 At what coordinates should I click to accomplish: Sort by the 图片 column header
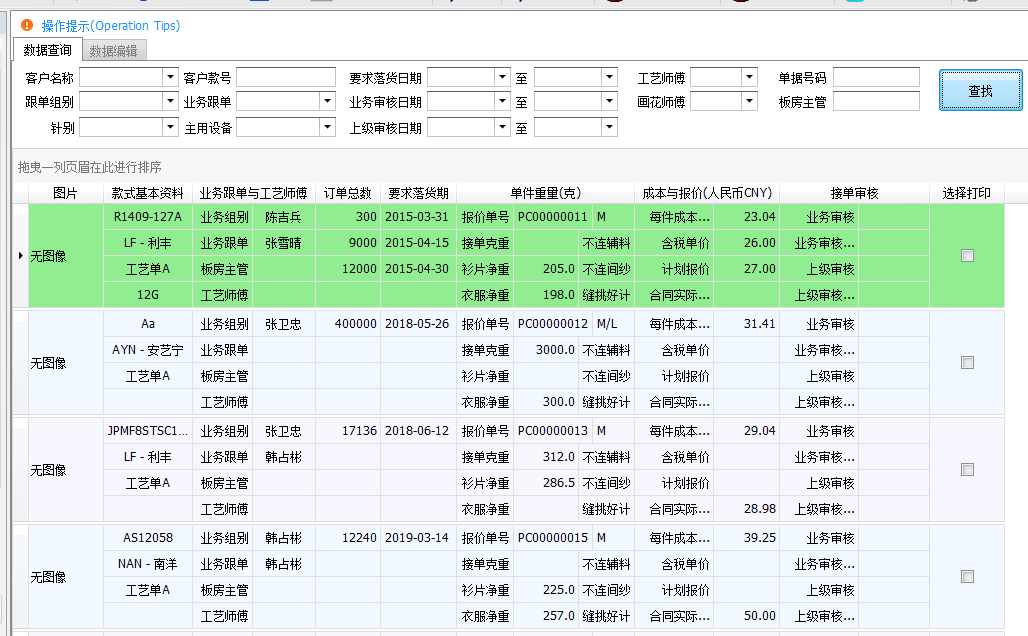tap(66, 193)
